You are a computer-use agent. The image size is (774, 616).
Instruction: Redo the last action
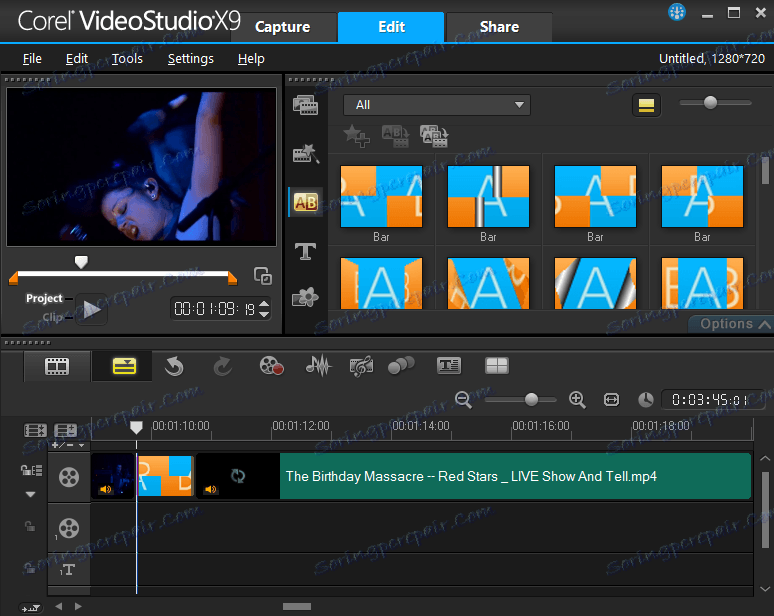tap(223, 366)
